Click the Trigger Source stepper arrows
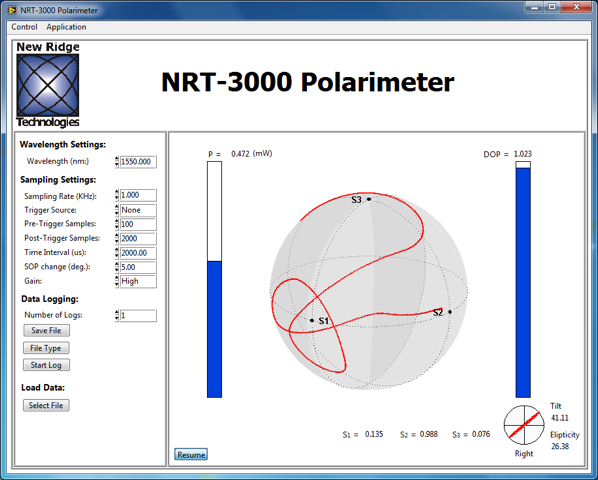Viewport: 598px width, 480px height. pyautogui.click(x=117, y=210)
